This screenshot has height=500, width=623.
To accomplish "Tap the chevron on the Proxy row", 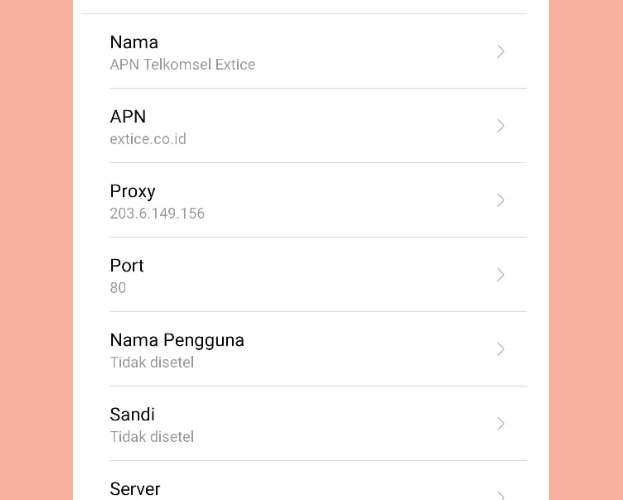I will click(501, 200).
